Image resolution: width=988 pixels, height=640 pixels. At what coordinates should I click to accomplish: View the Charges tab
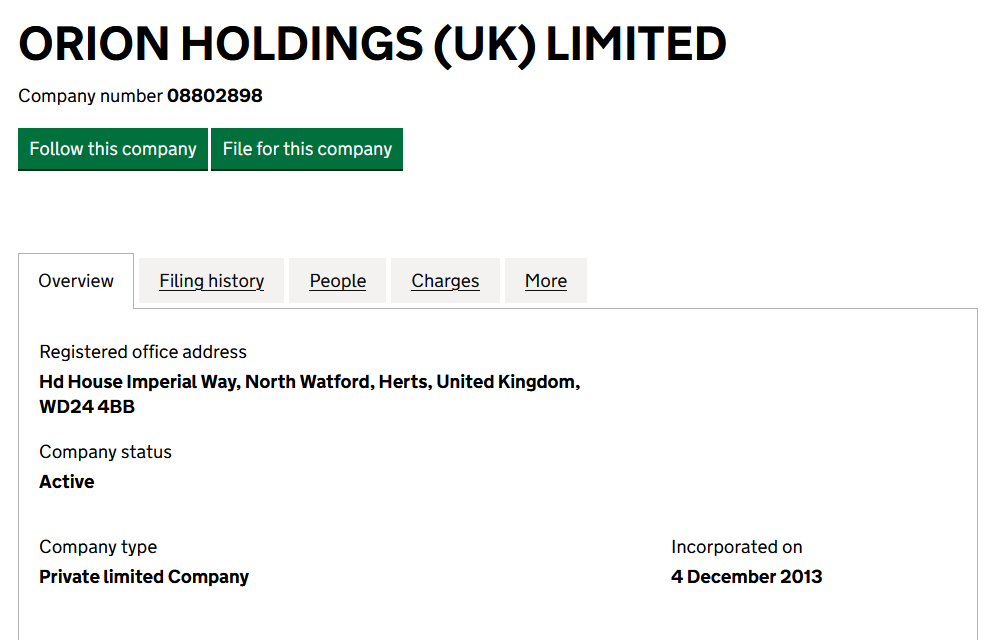point(445,281)
